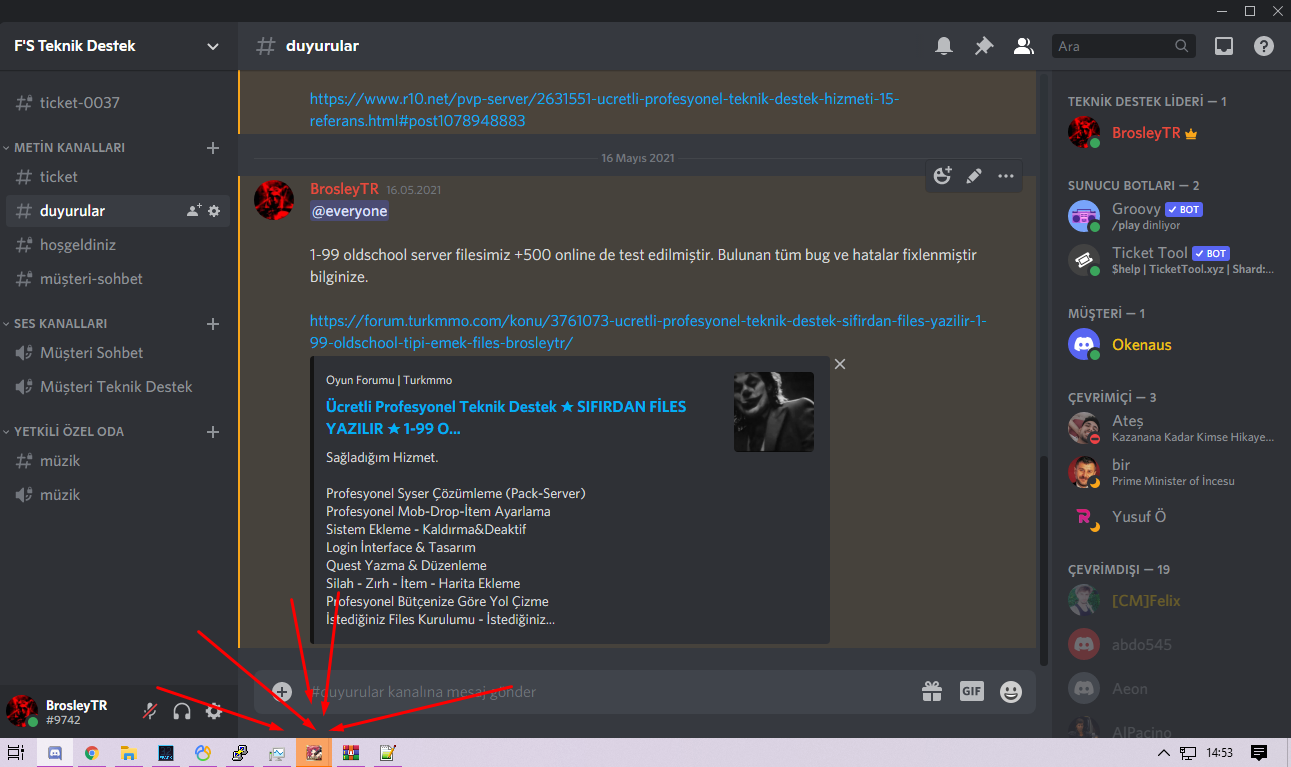Image resolution: width=1291 pixels, height=767 pixels.
Task: Open the help icon
Action: click(1264, 46)
